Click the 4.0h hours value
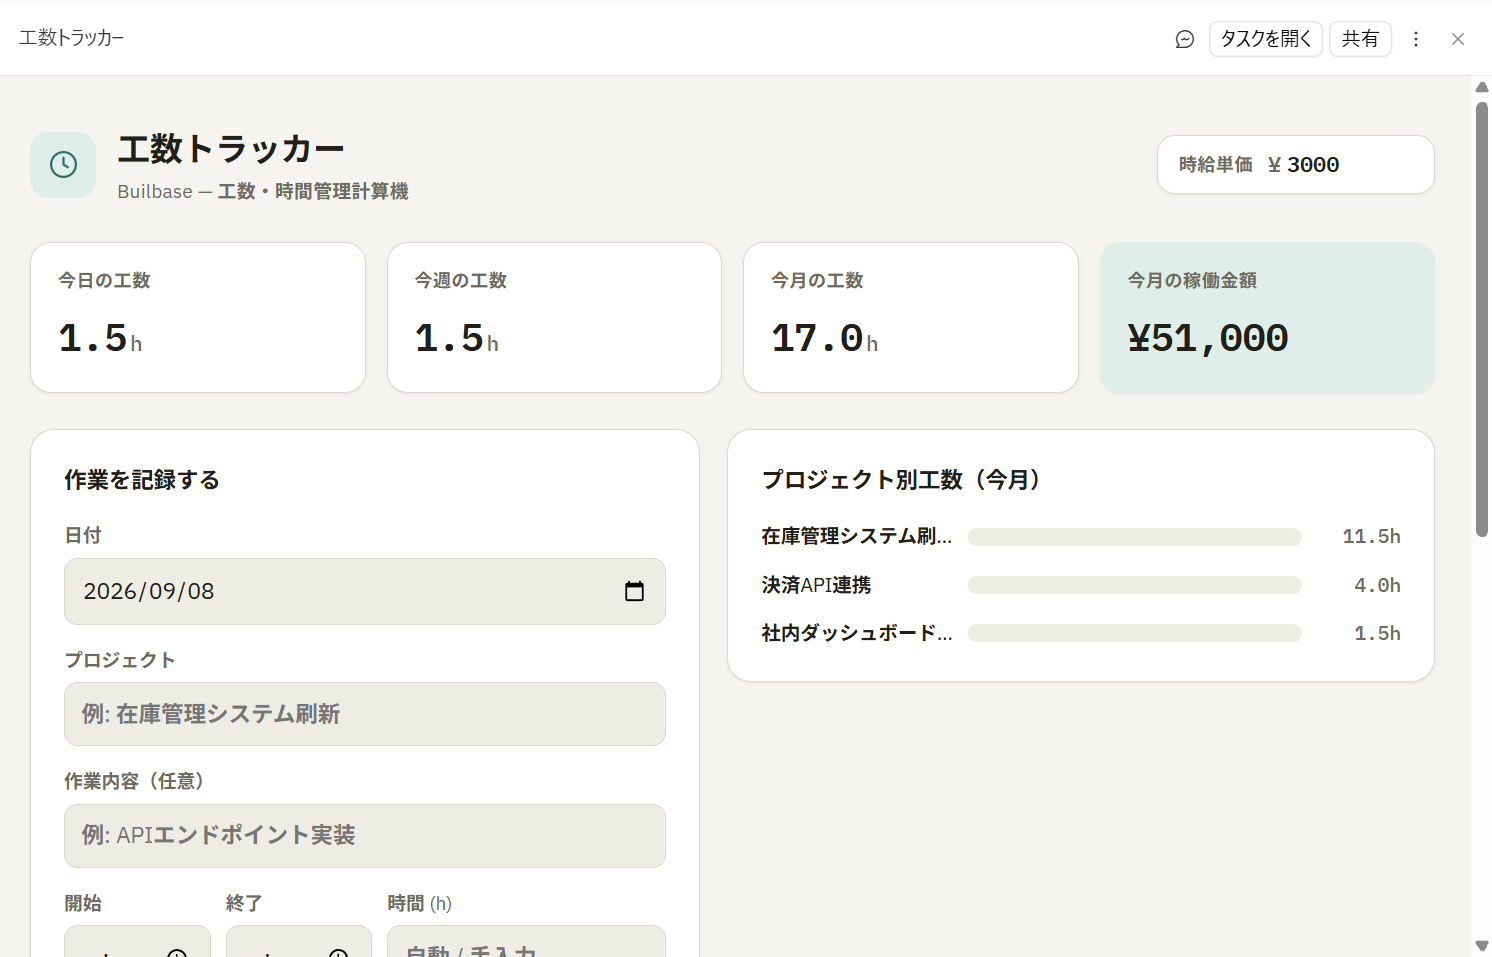The height and width of the screenshot is (957, 1492). pyautogui.click(x=1377, y=585)
